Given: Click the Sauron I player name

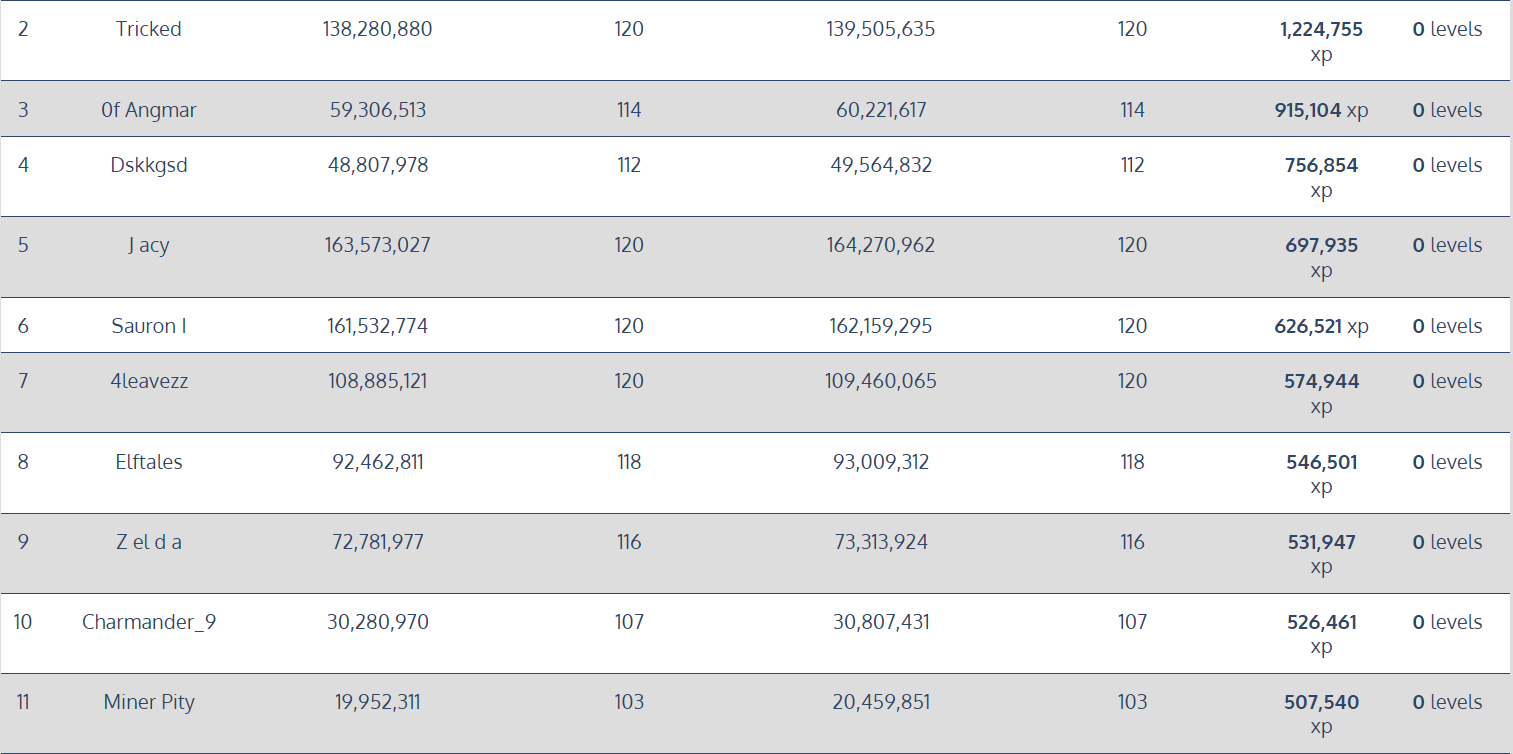Looking at the screenshot, I should (149, 326).
